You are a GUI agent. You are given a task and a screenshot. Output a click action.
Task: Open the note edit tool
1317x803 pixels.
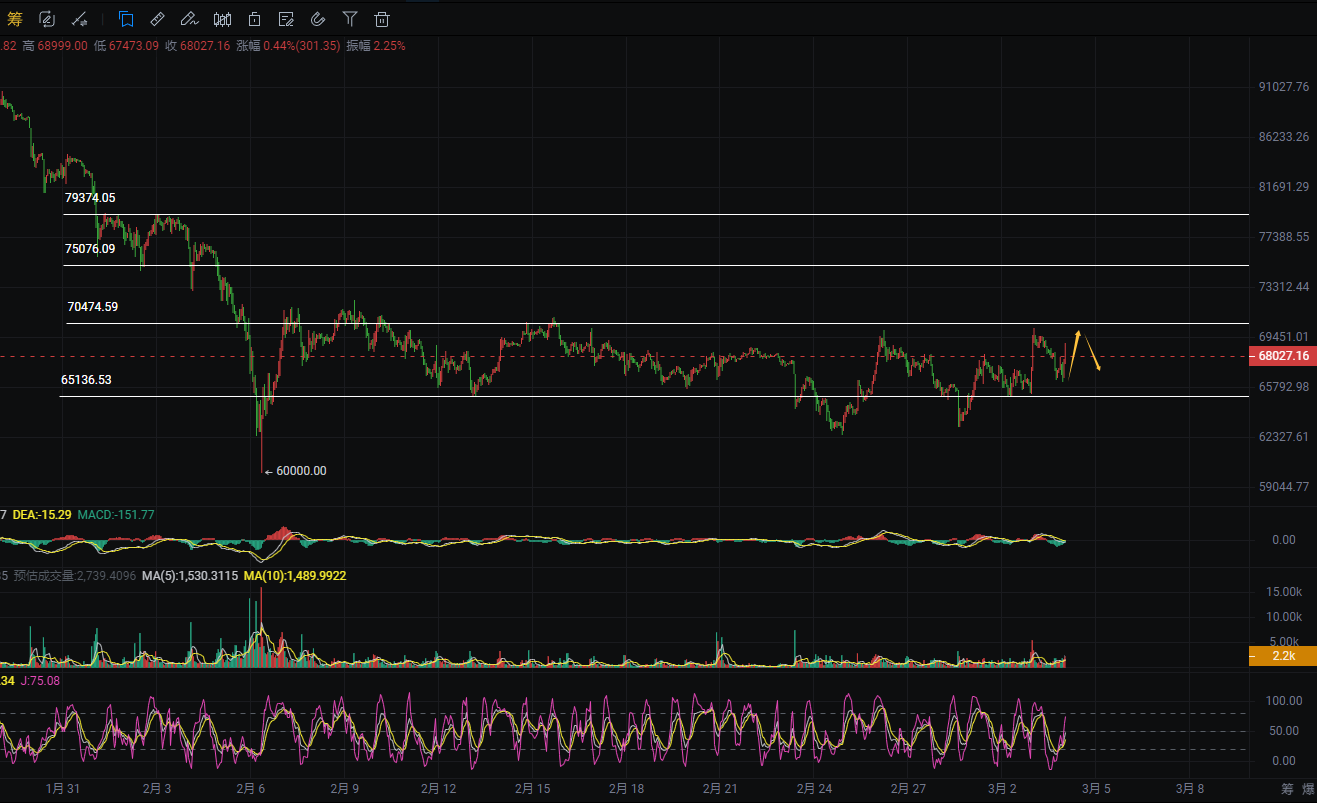(286, 18)
